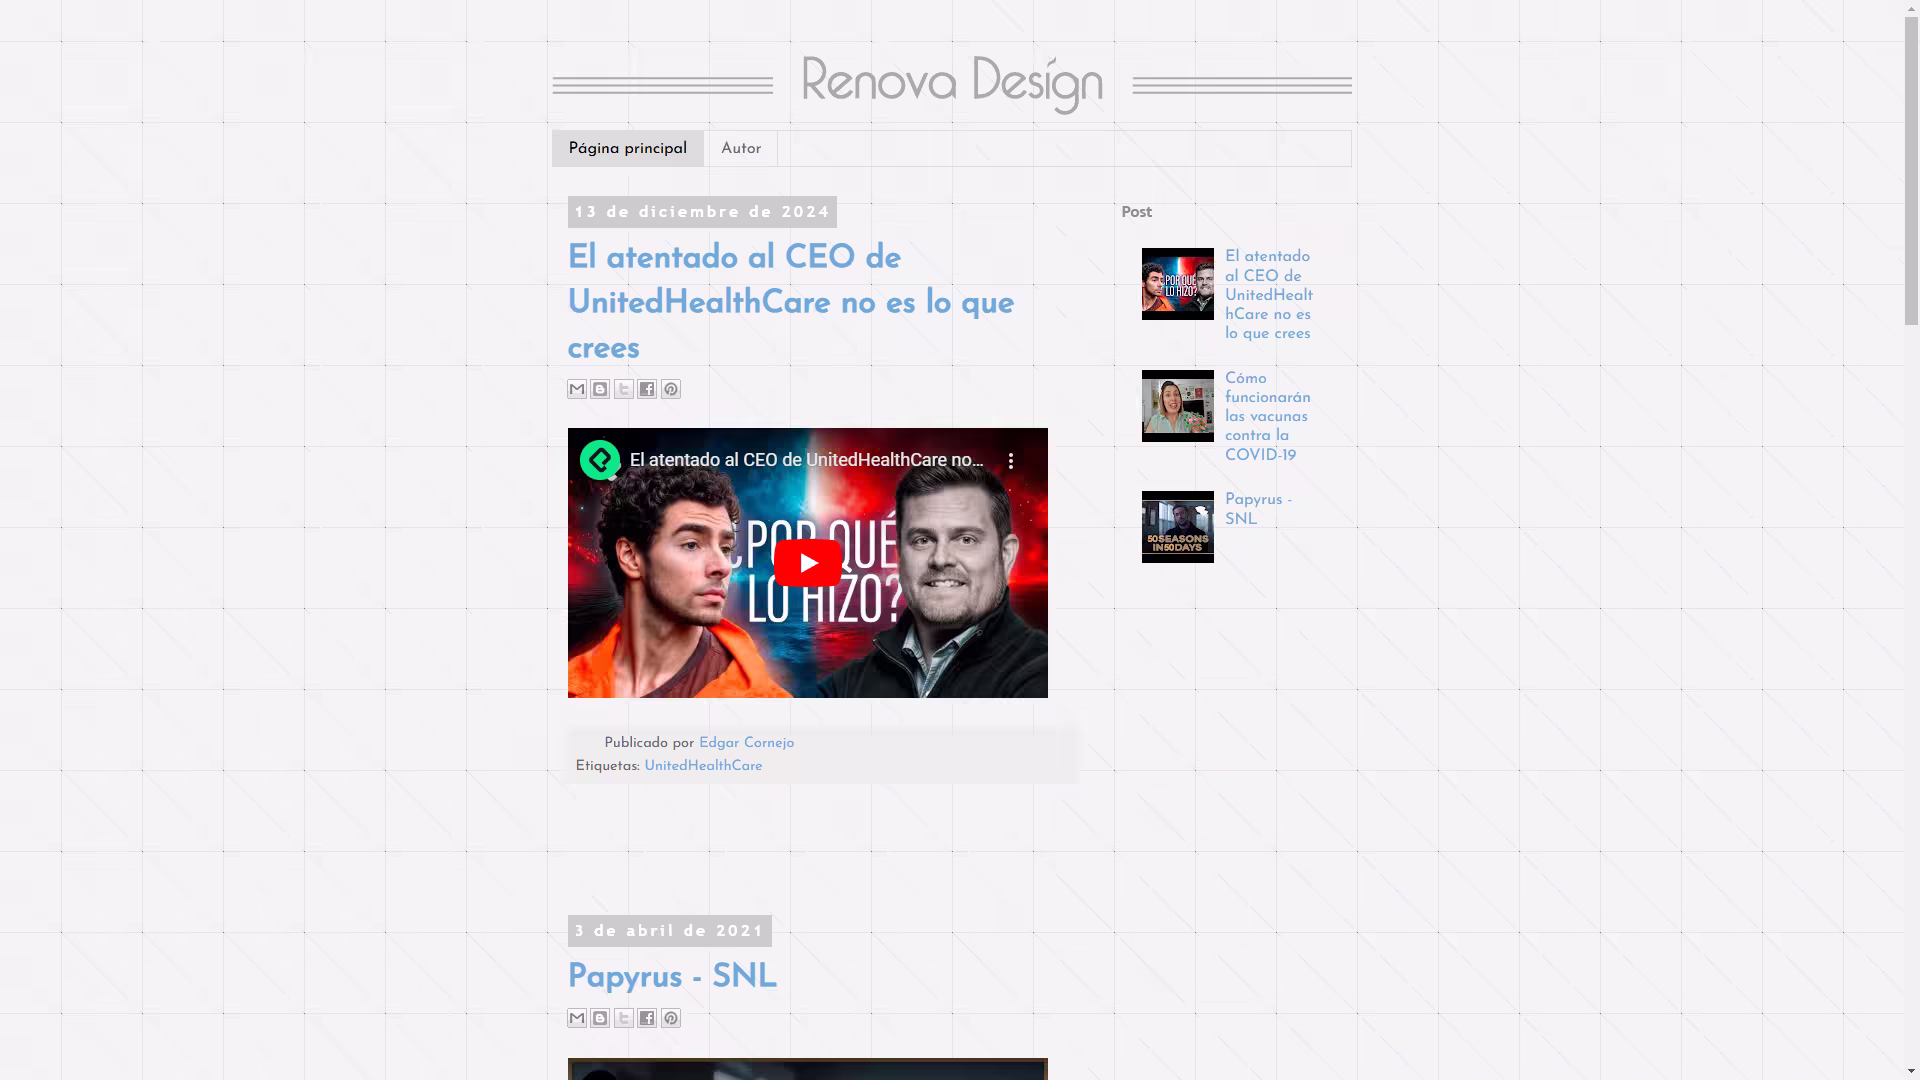This screenshot has height=1080, width=1920.
Task: Share Papyrus - SNL post on Twitter
Action: pos(624,1018)
